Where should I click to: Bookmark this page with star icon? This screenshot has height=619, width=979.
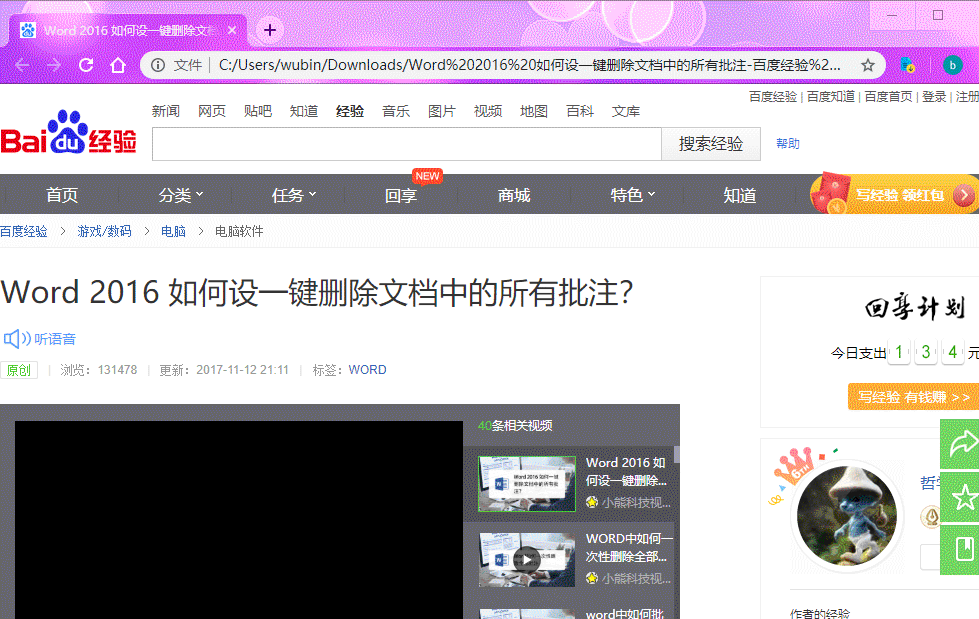[x=868, y=65]
